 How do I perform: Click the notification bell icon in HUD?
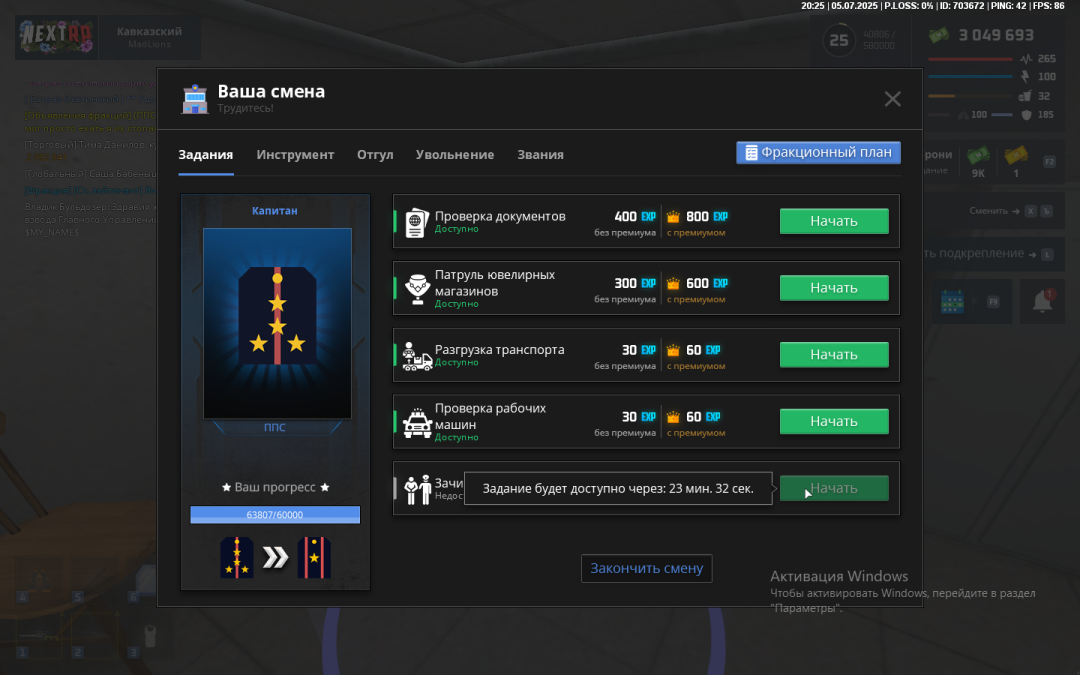pos(1042,301)
